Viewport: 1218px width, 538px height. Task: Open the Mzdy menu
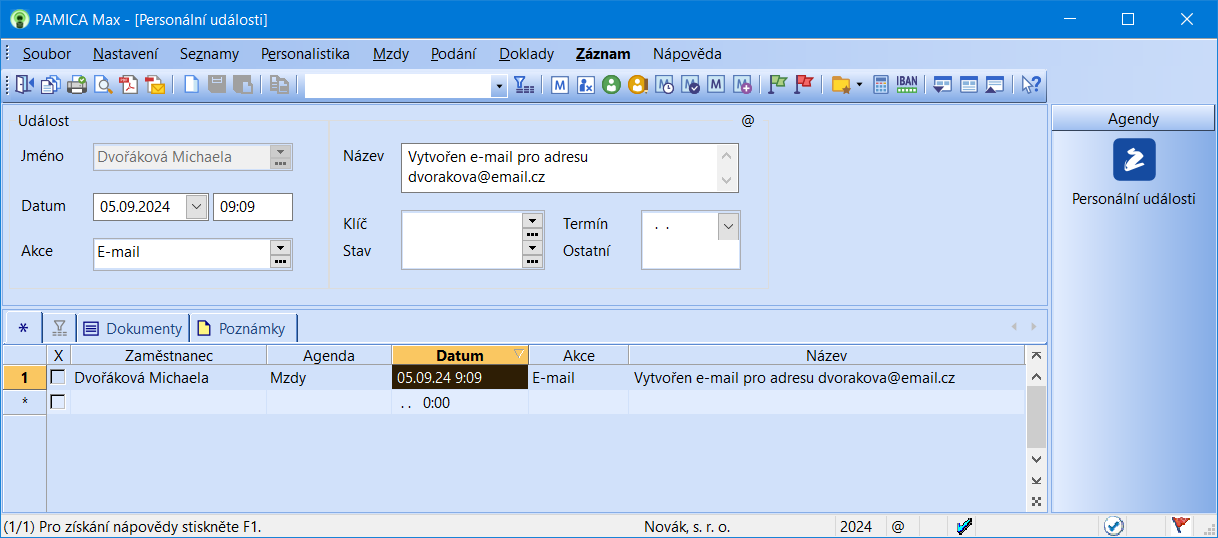391,54
